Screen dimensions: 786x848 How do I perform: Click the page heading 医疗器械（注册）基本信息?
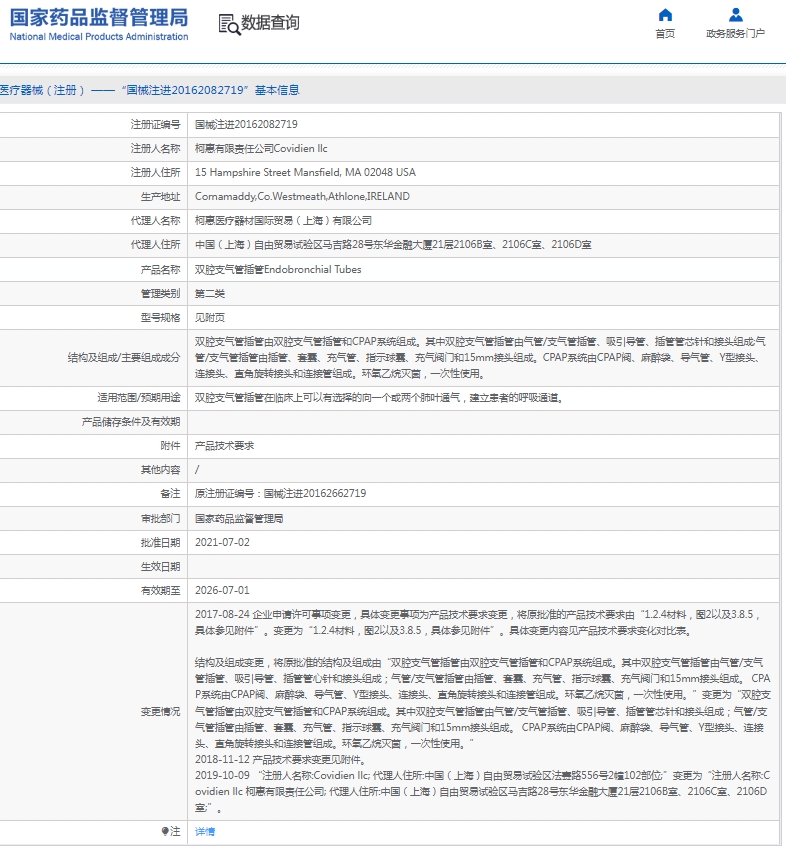pos(149,90)
